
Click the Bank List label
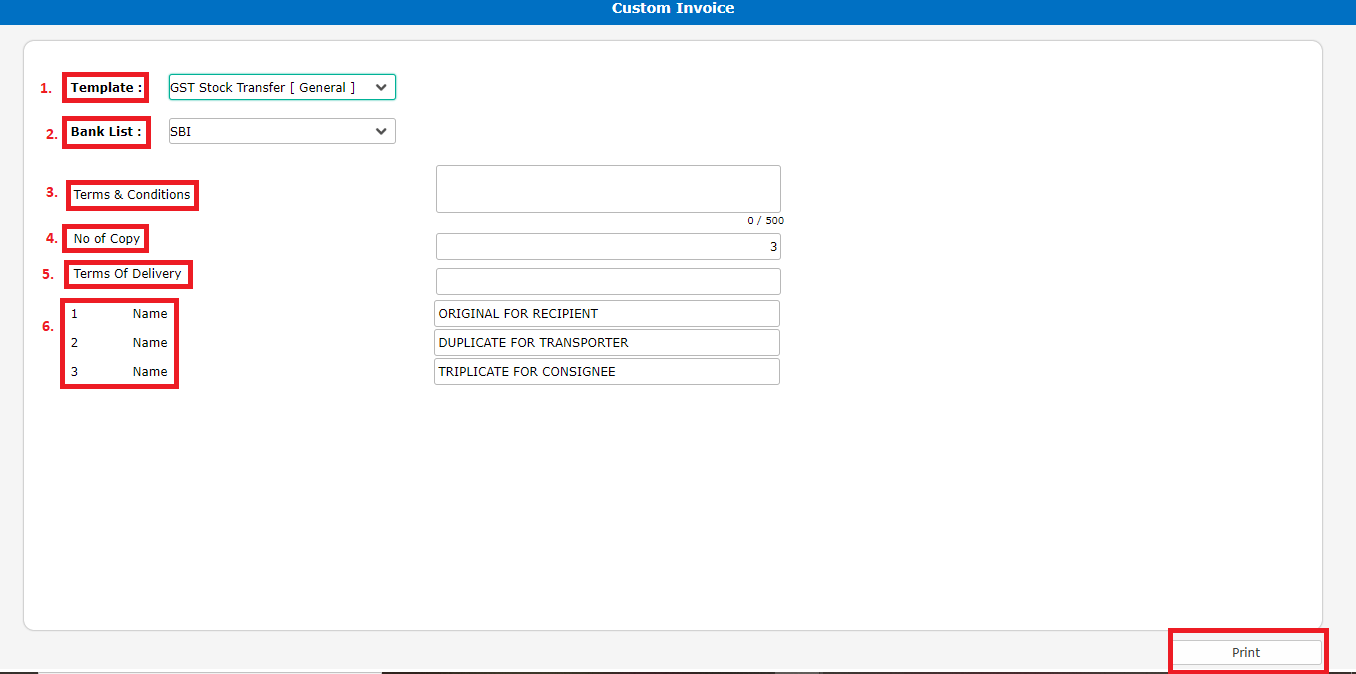[x=106, y=132]
